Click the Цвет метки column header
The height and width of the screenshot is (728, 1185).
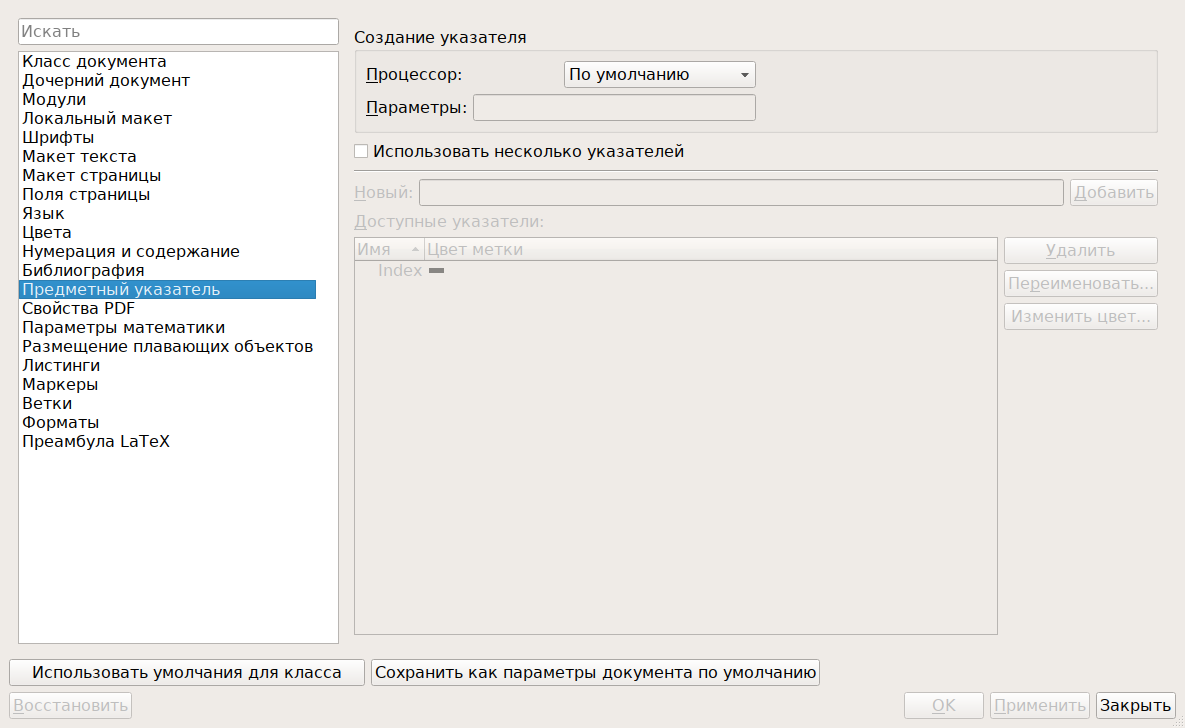pos(710,249)
